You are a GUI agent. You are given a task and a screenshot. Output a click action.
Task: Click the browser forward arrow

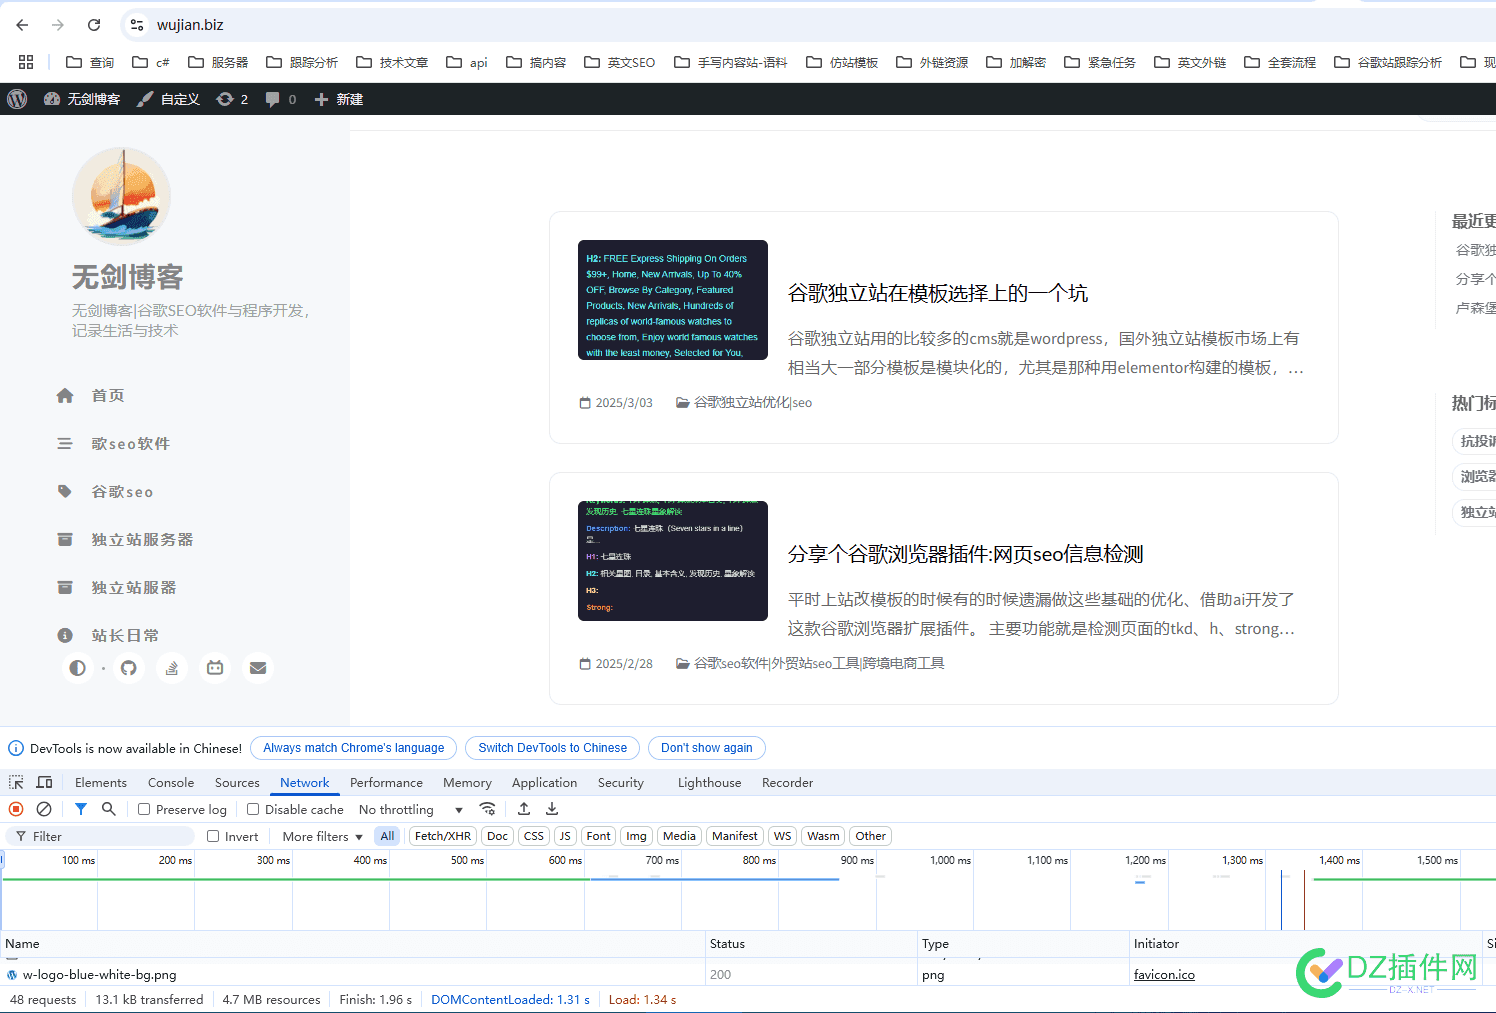click(58, 25)
